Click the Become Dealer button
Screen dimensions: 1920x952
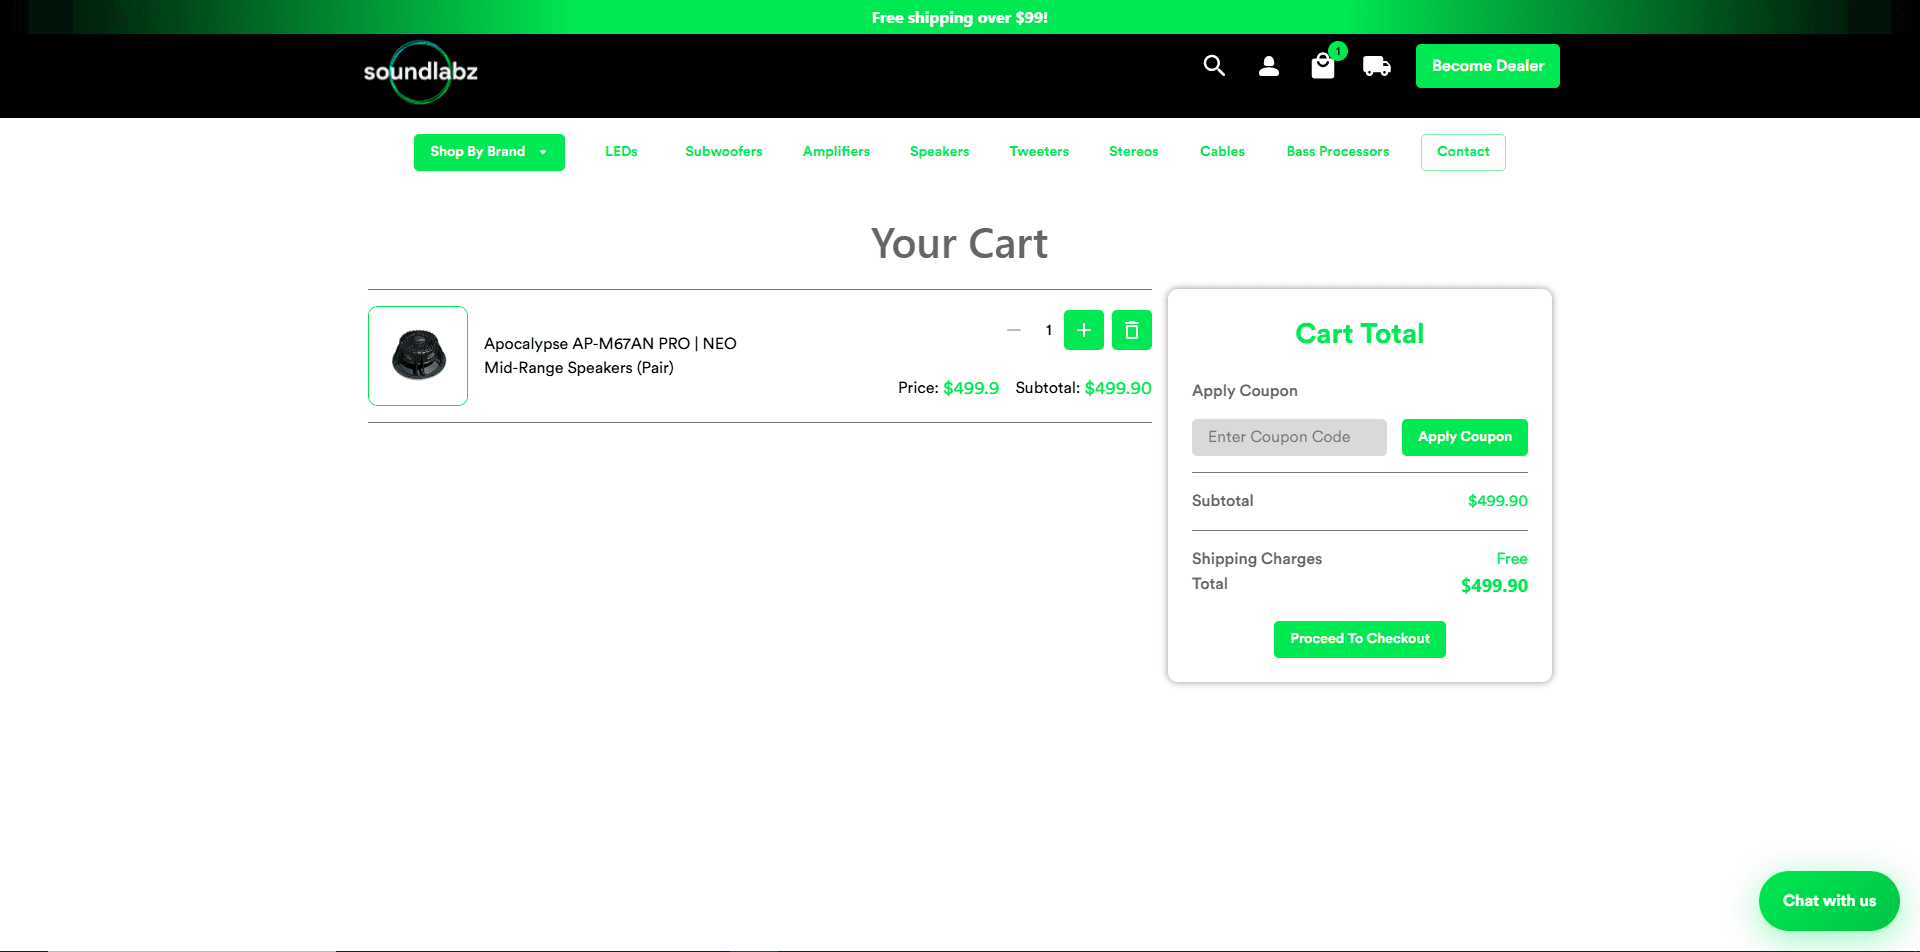click(1488, 66)
